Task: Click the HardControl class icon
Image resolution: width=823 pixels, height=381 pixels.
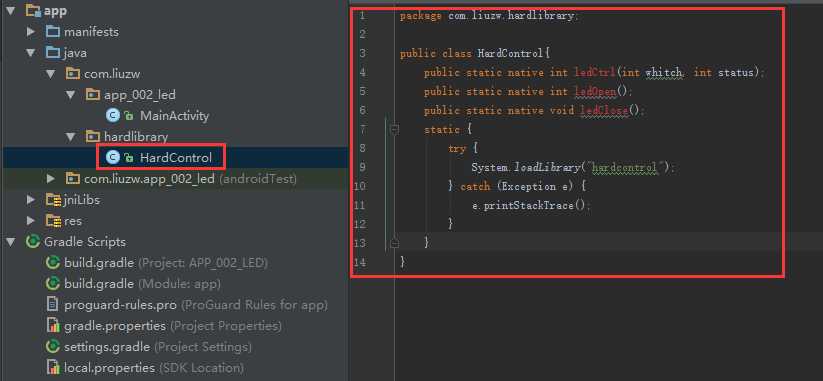Action: (x=112, y=157)
